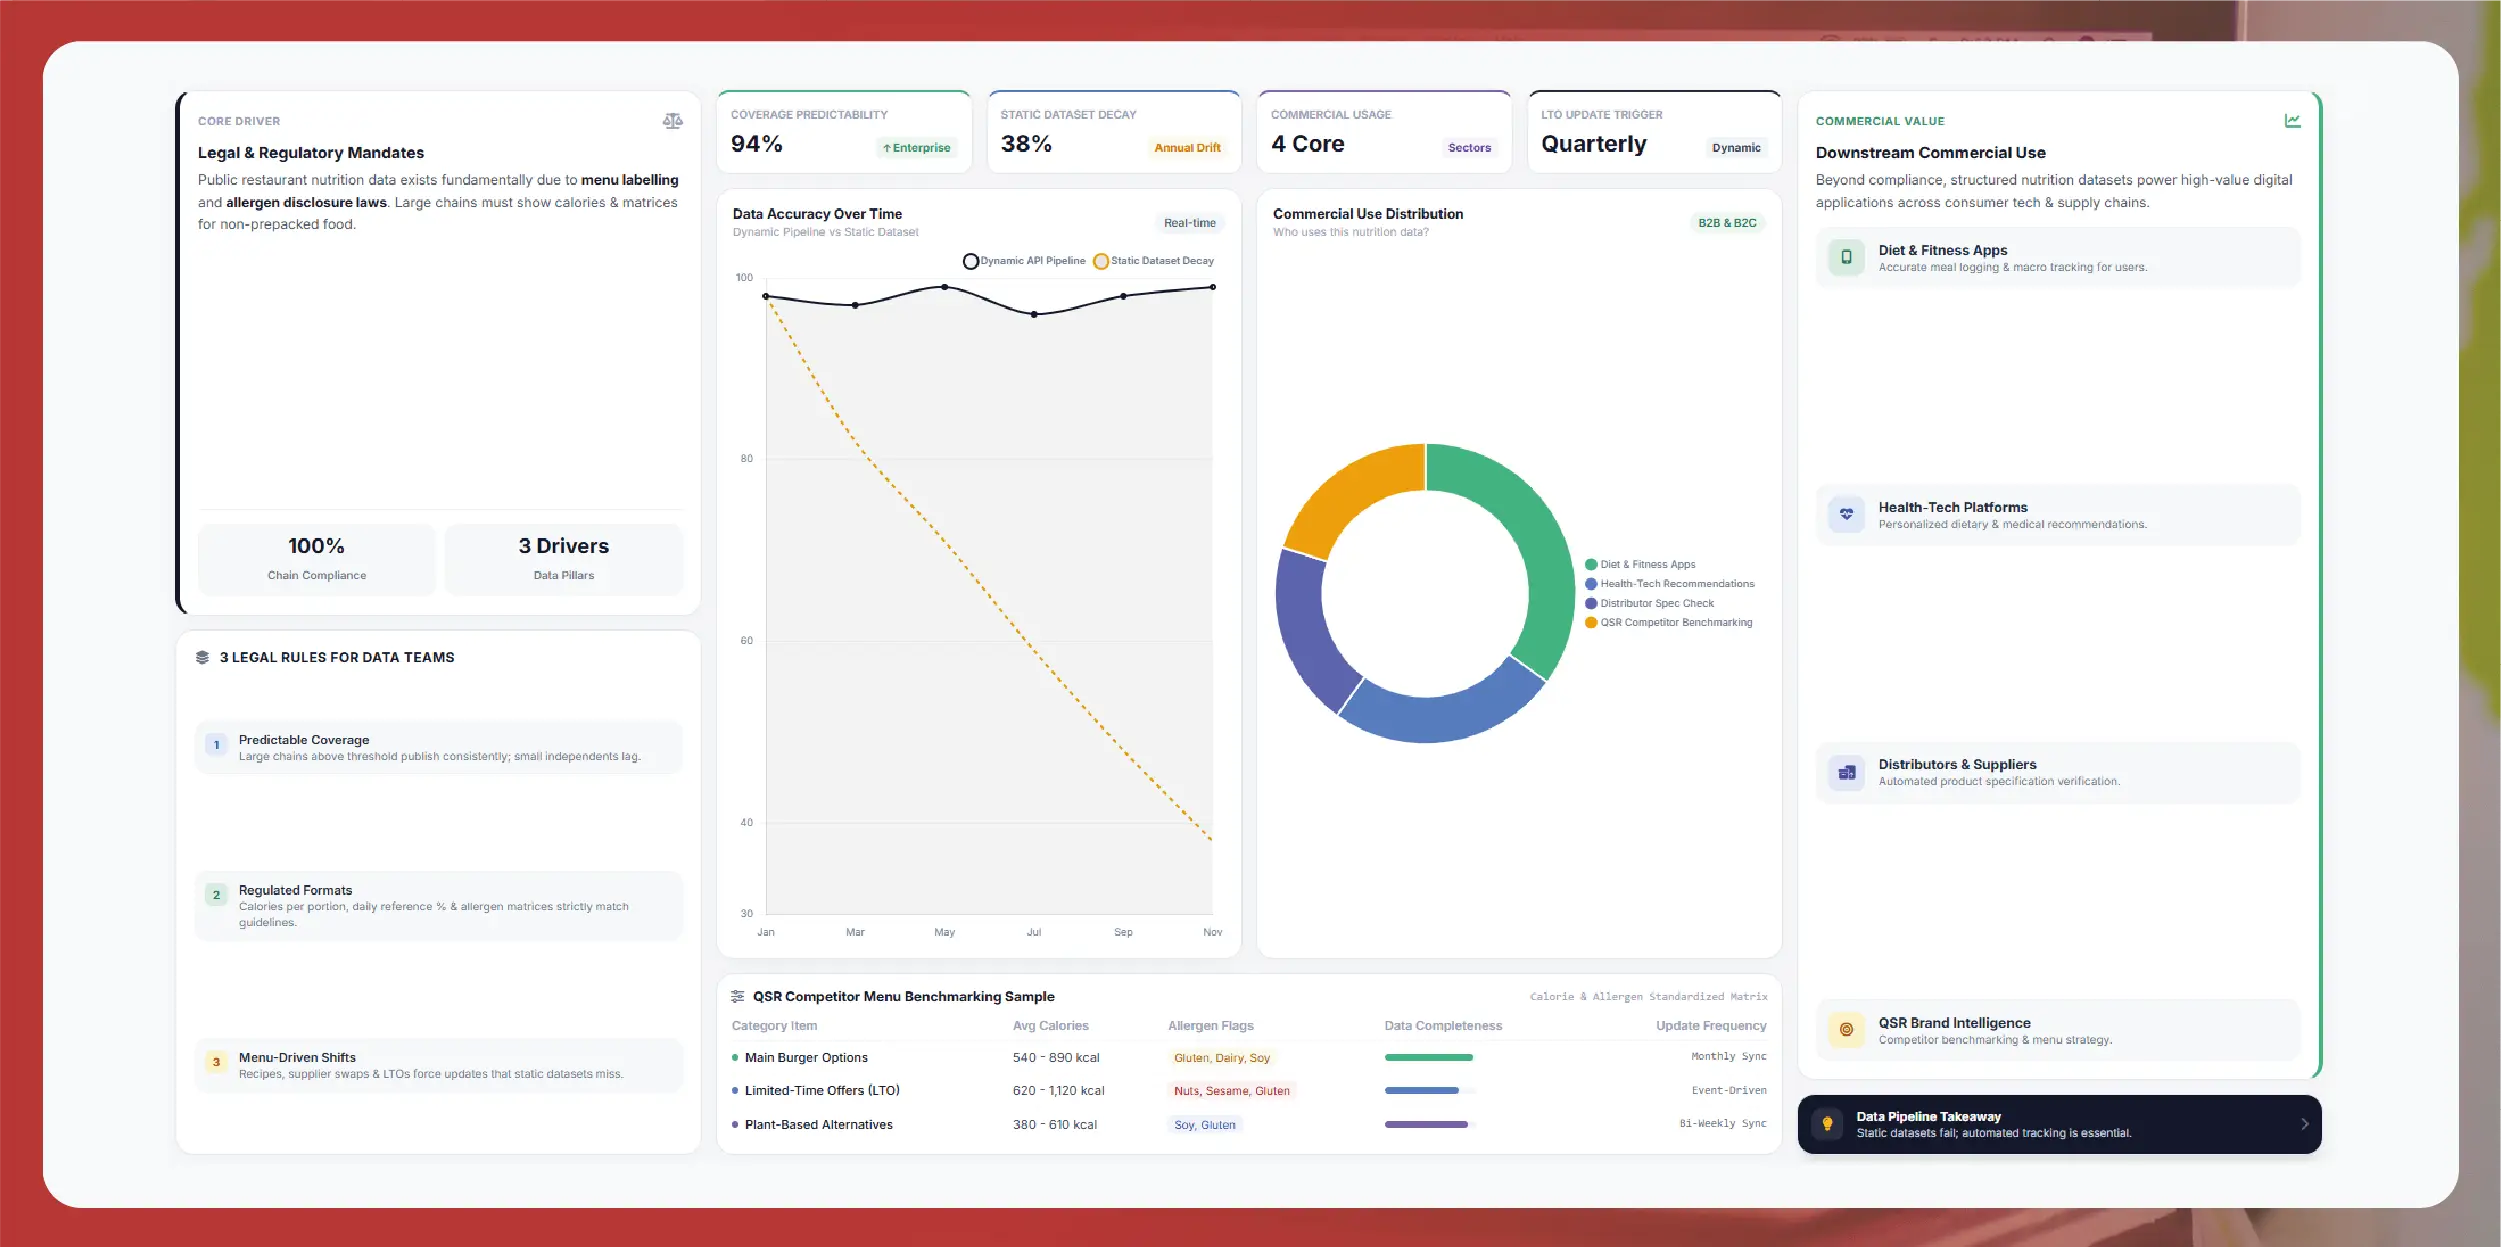The height and width of the screenshot is (1248, 2501).
Task: Toggle Health-Tech Recommendations donut legend
Action: click(1669, 584)
